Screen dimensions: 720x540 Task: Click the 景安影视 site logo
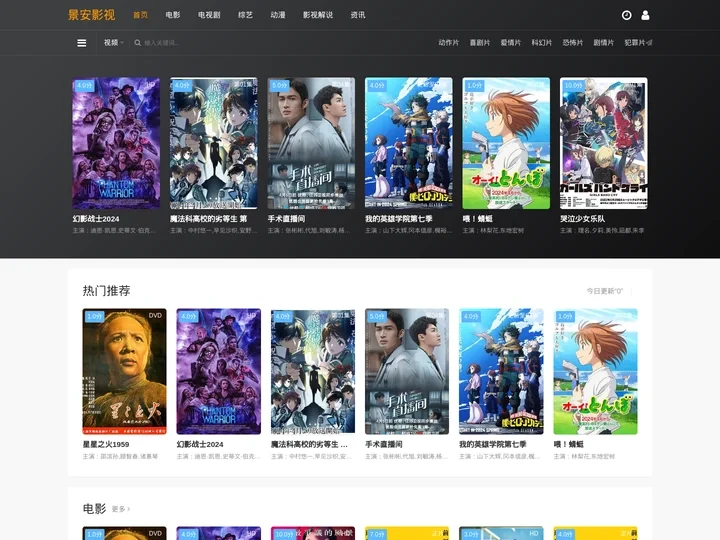(91, 15)
